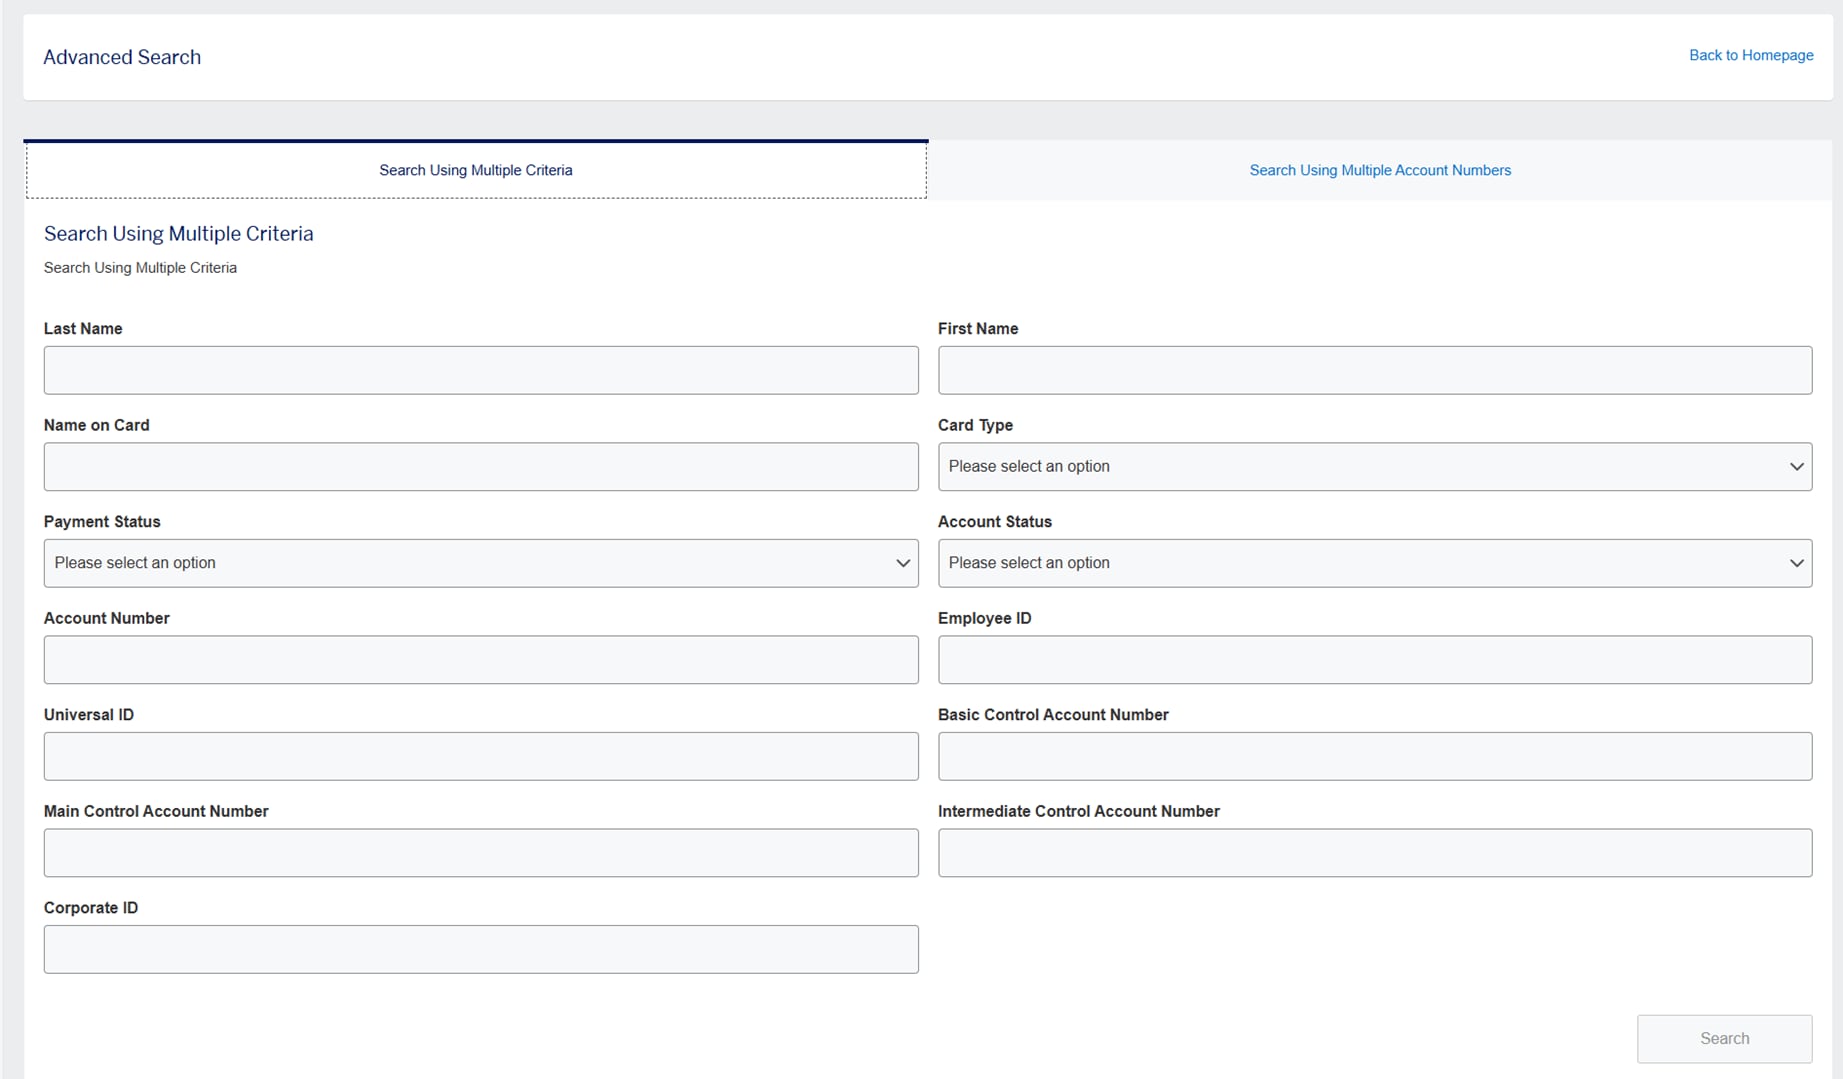Go back via Back to Homepage link

click(1750, 55)
